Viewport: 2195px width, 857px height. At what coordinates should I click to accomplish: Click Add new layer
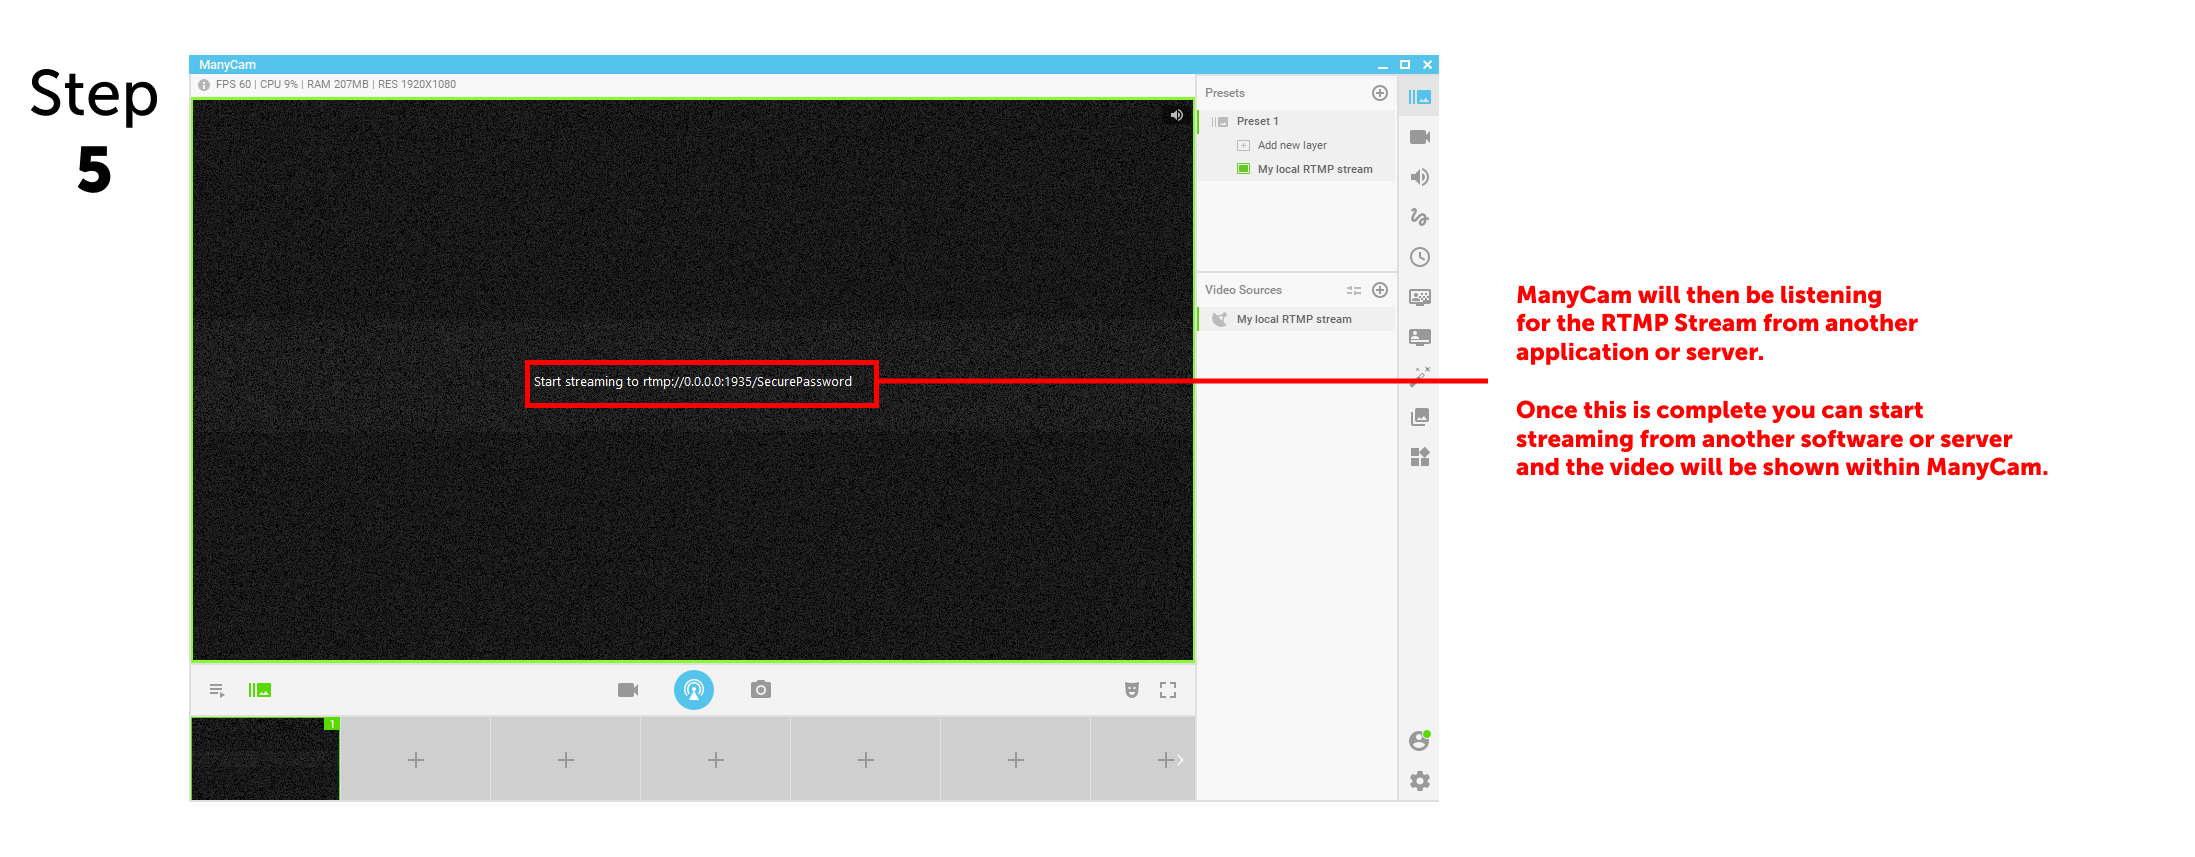click(1292, 145)
